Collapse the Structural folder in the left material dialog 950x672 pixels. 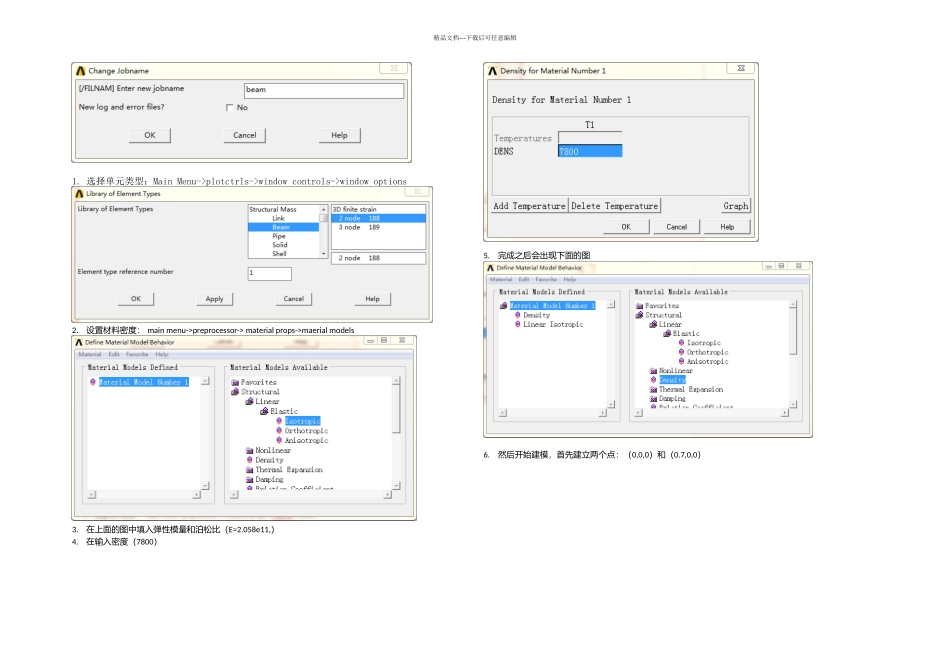point(235,392)
